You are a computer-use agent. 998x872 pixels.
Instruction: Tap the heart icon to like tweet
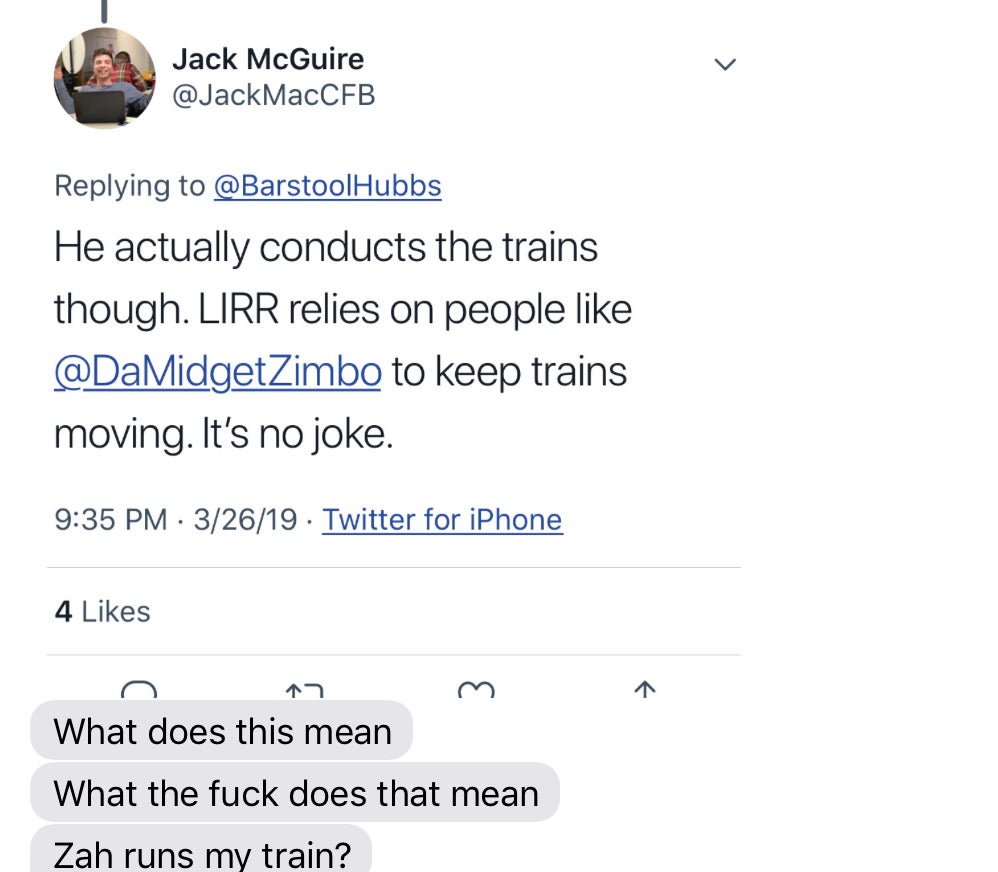[476, 692]
